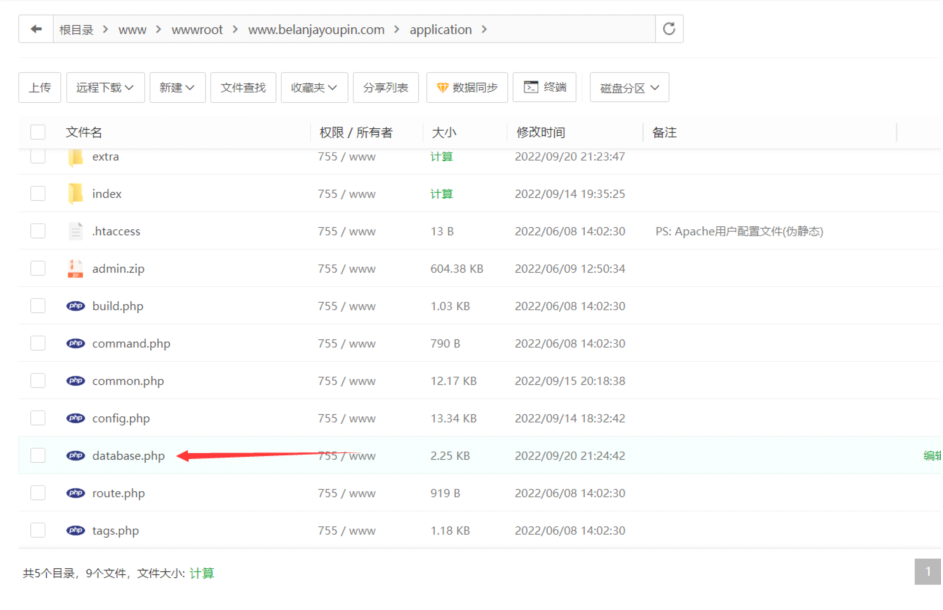Tick the checkbox for index folder

click(38, 194)
